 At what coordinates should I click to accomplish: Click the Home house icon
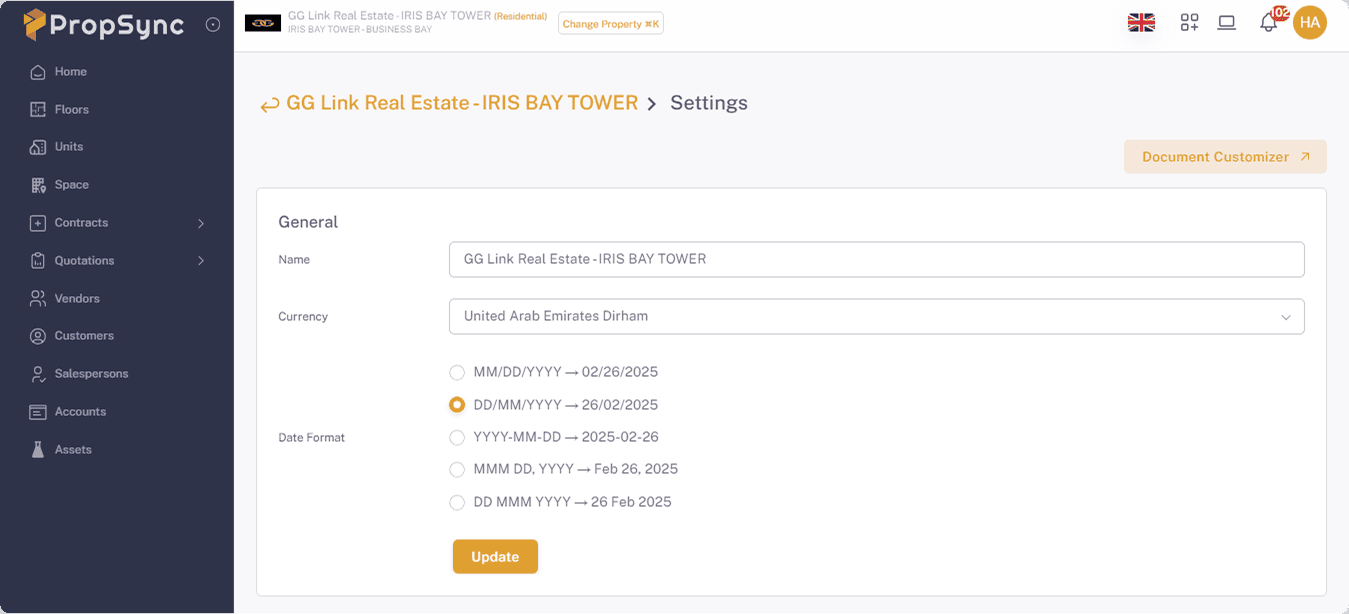coord(38,72)
